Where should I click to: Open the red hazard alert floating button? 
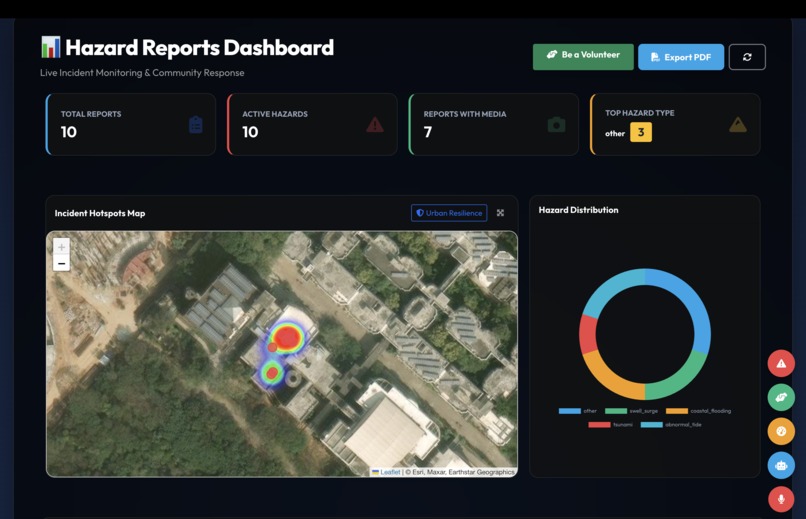coord(781,363)
